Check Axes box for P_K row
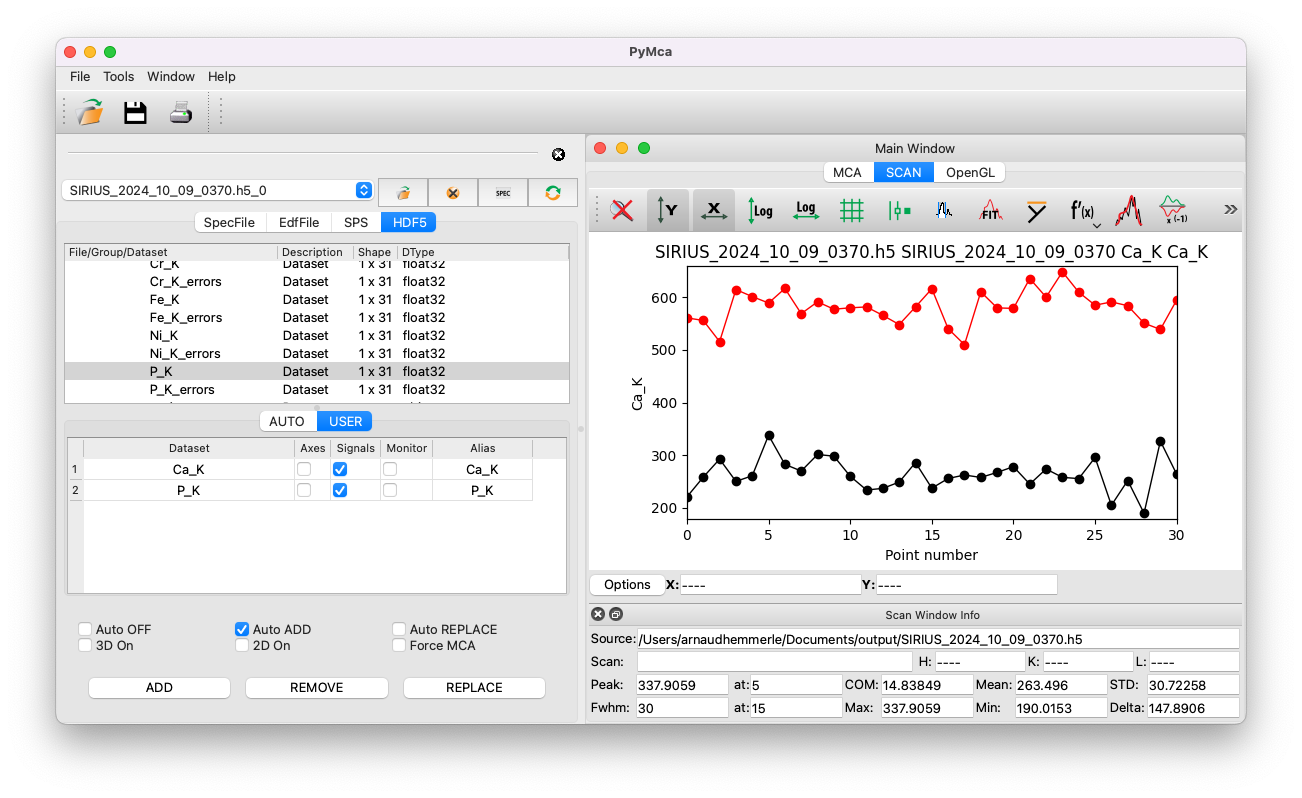Screen dimensions: 1302x798 coord(304,490)
